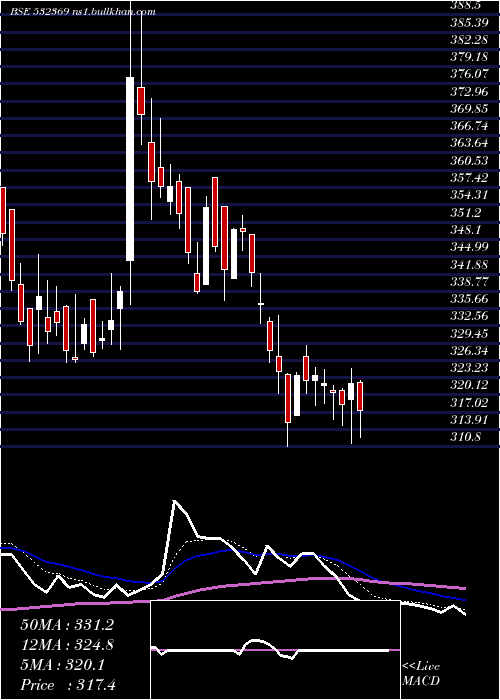The width and height of the screenshot is (500, 700).
Task: Click the 320.12 price axis label
Action: [x=470, y=385]
